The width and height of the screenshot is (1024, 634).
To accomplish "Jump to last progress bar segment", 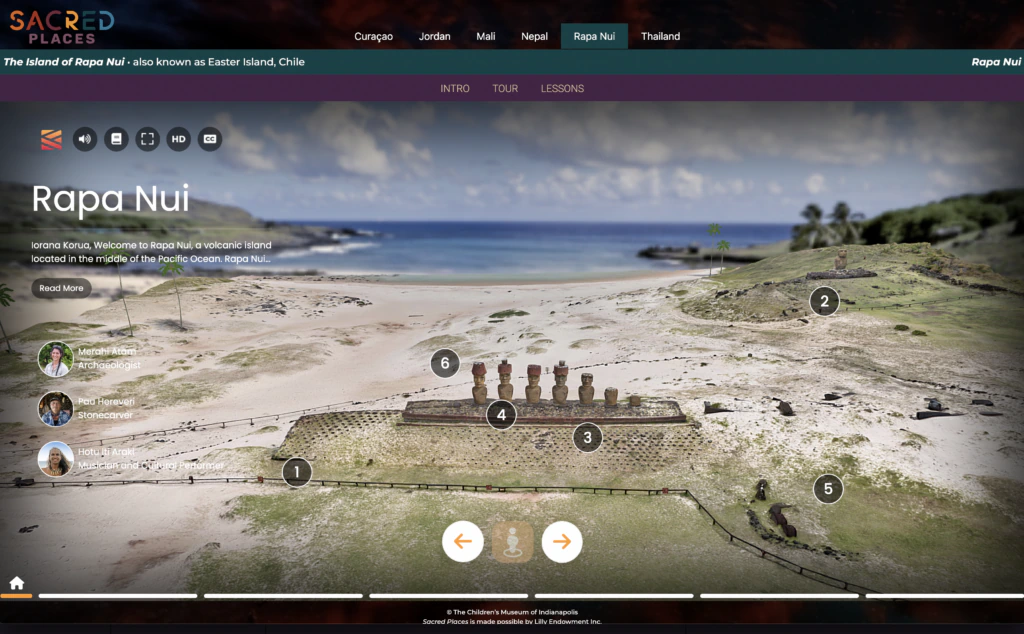I will (x=945, y=595).
